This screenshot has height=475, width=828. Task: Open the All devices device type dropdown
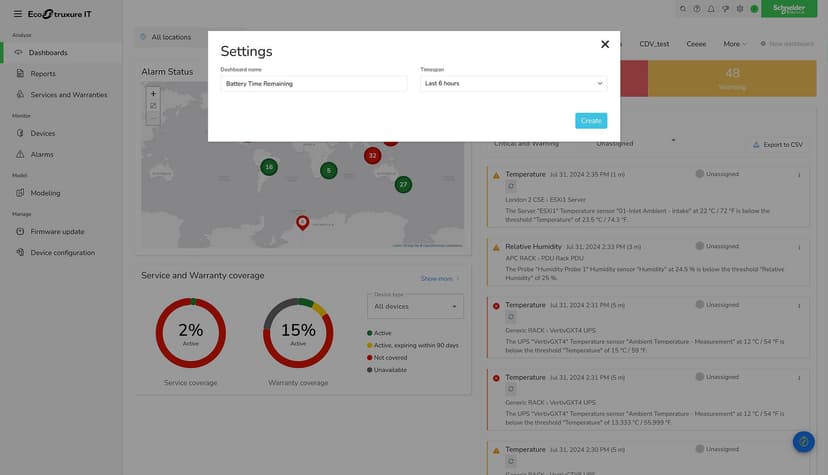point(415,307)
